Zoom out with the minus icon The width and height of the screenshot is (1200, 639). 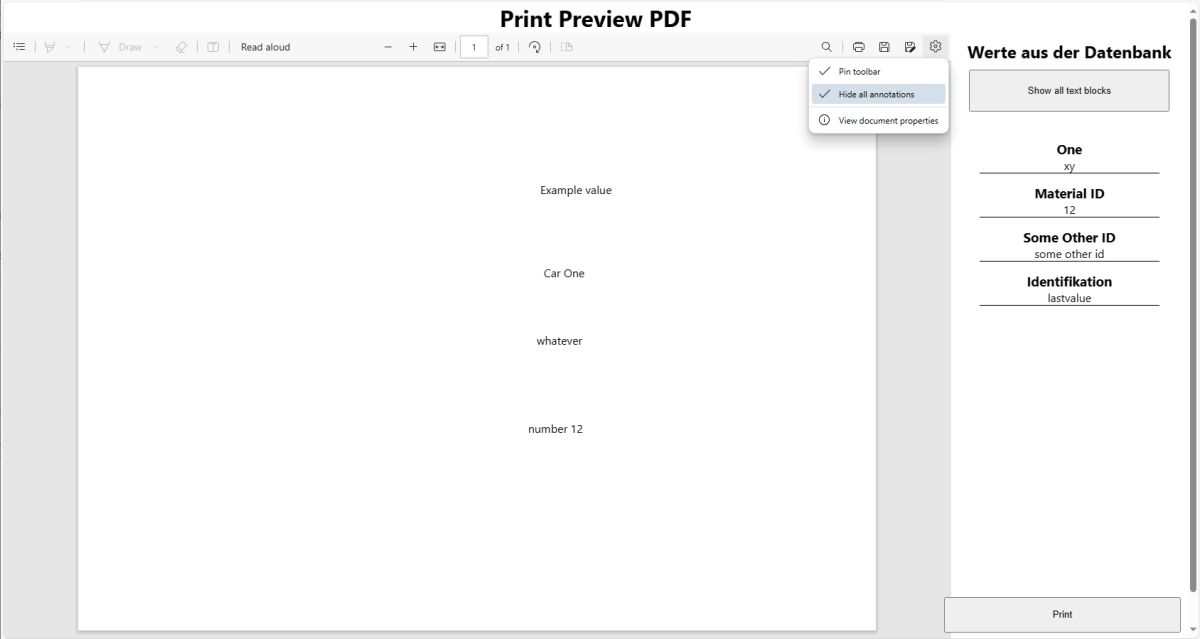[388, 47]
